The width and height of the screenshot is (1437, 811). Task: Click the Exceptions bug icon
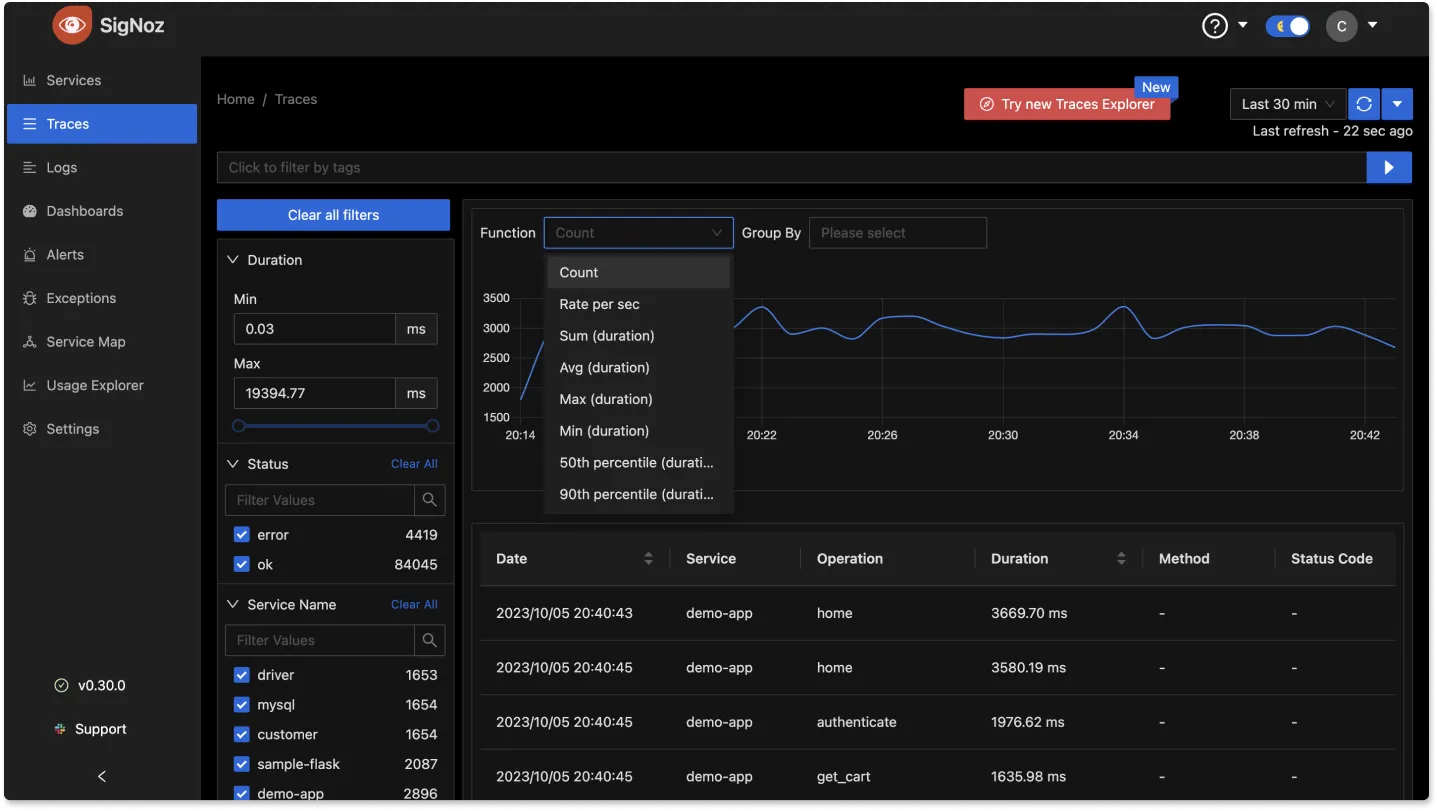30,298
